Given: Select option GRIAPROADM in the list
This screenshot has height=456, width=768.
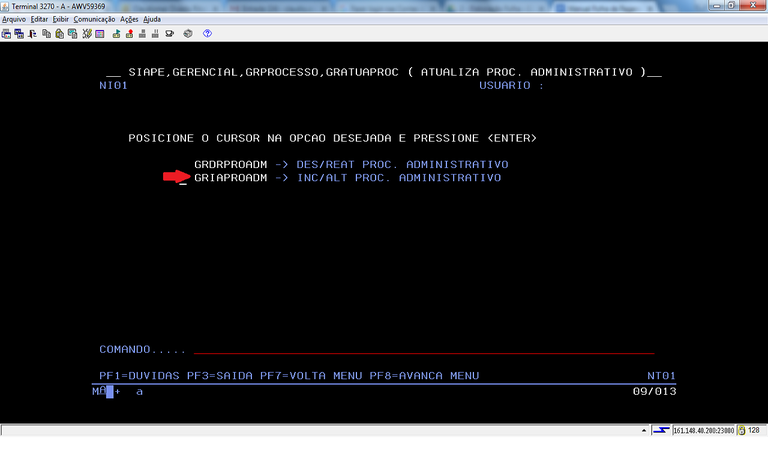Looking at the screenshot, I should pos(231,178).
